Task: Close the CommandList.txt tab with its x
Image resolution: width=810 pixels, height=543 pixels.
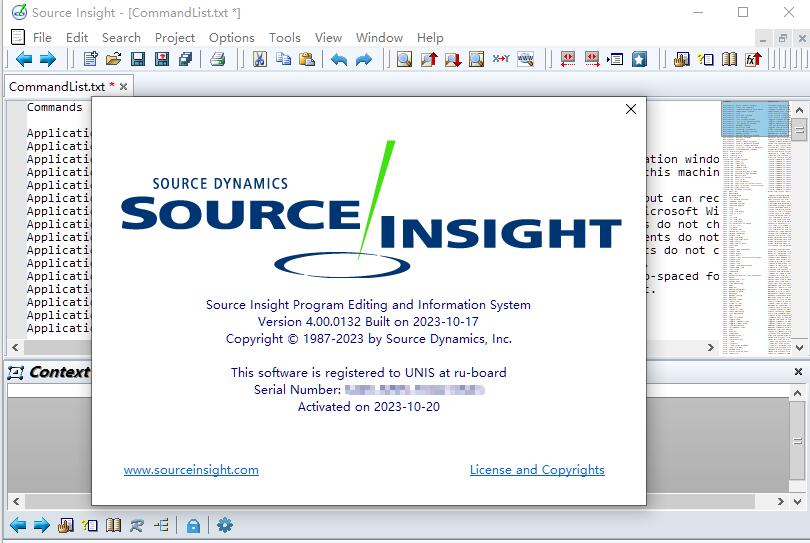Action: [x=123, y=87]
